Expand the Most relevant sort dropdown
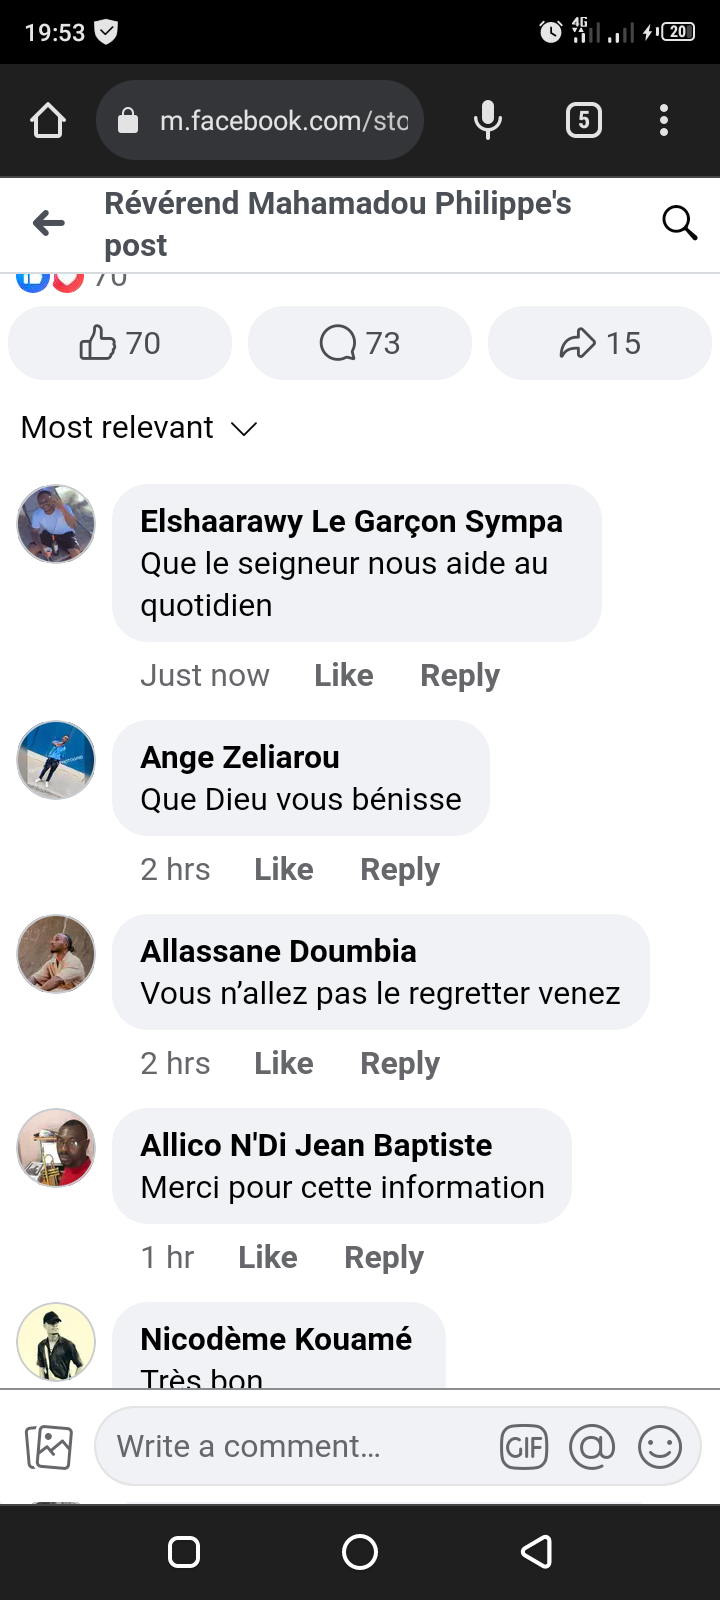 pyautogui.click(x=140, y=428)
